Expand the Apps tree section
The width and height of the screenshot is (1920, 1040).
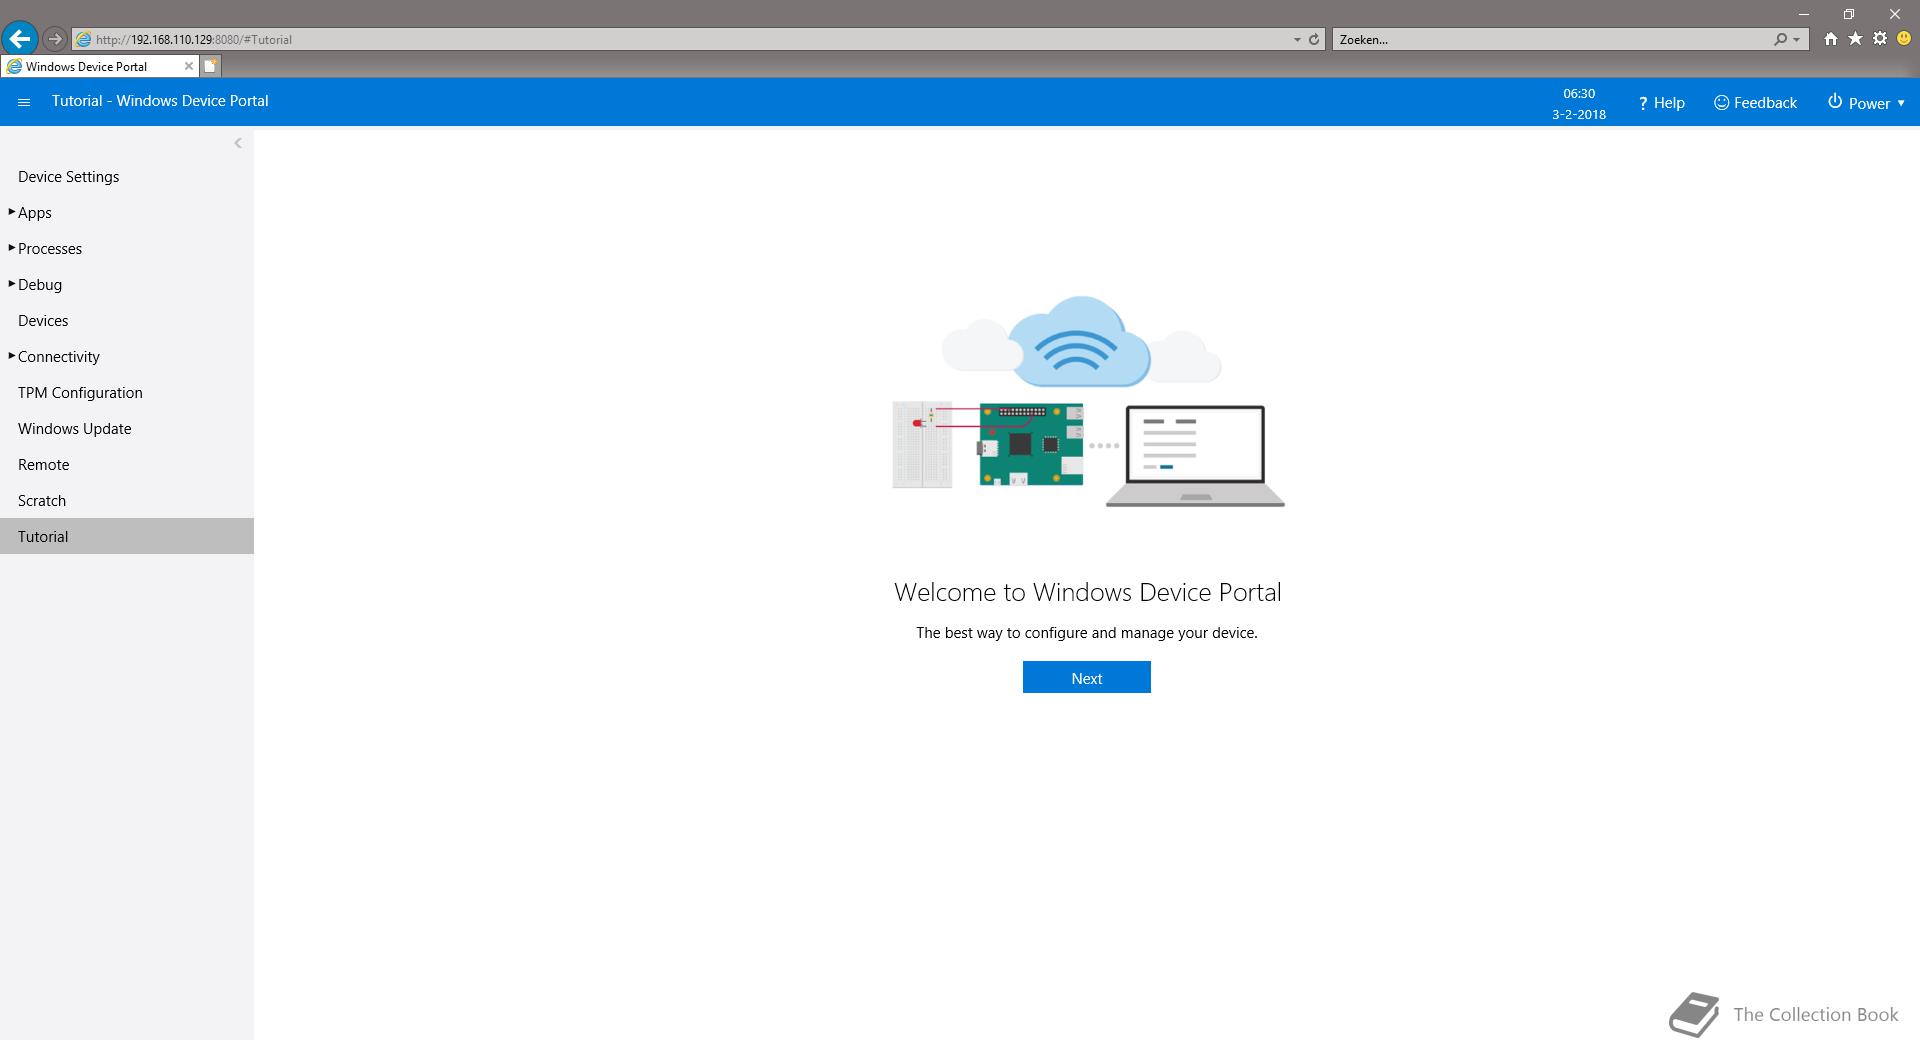(x=11, y=212)
